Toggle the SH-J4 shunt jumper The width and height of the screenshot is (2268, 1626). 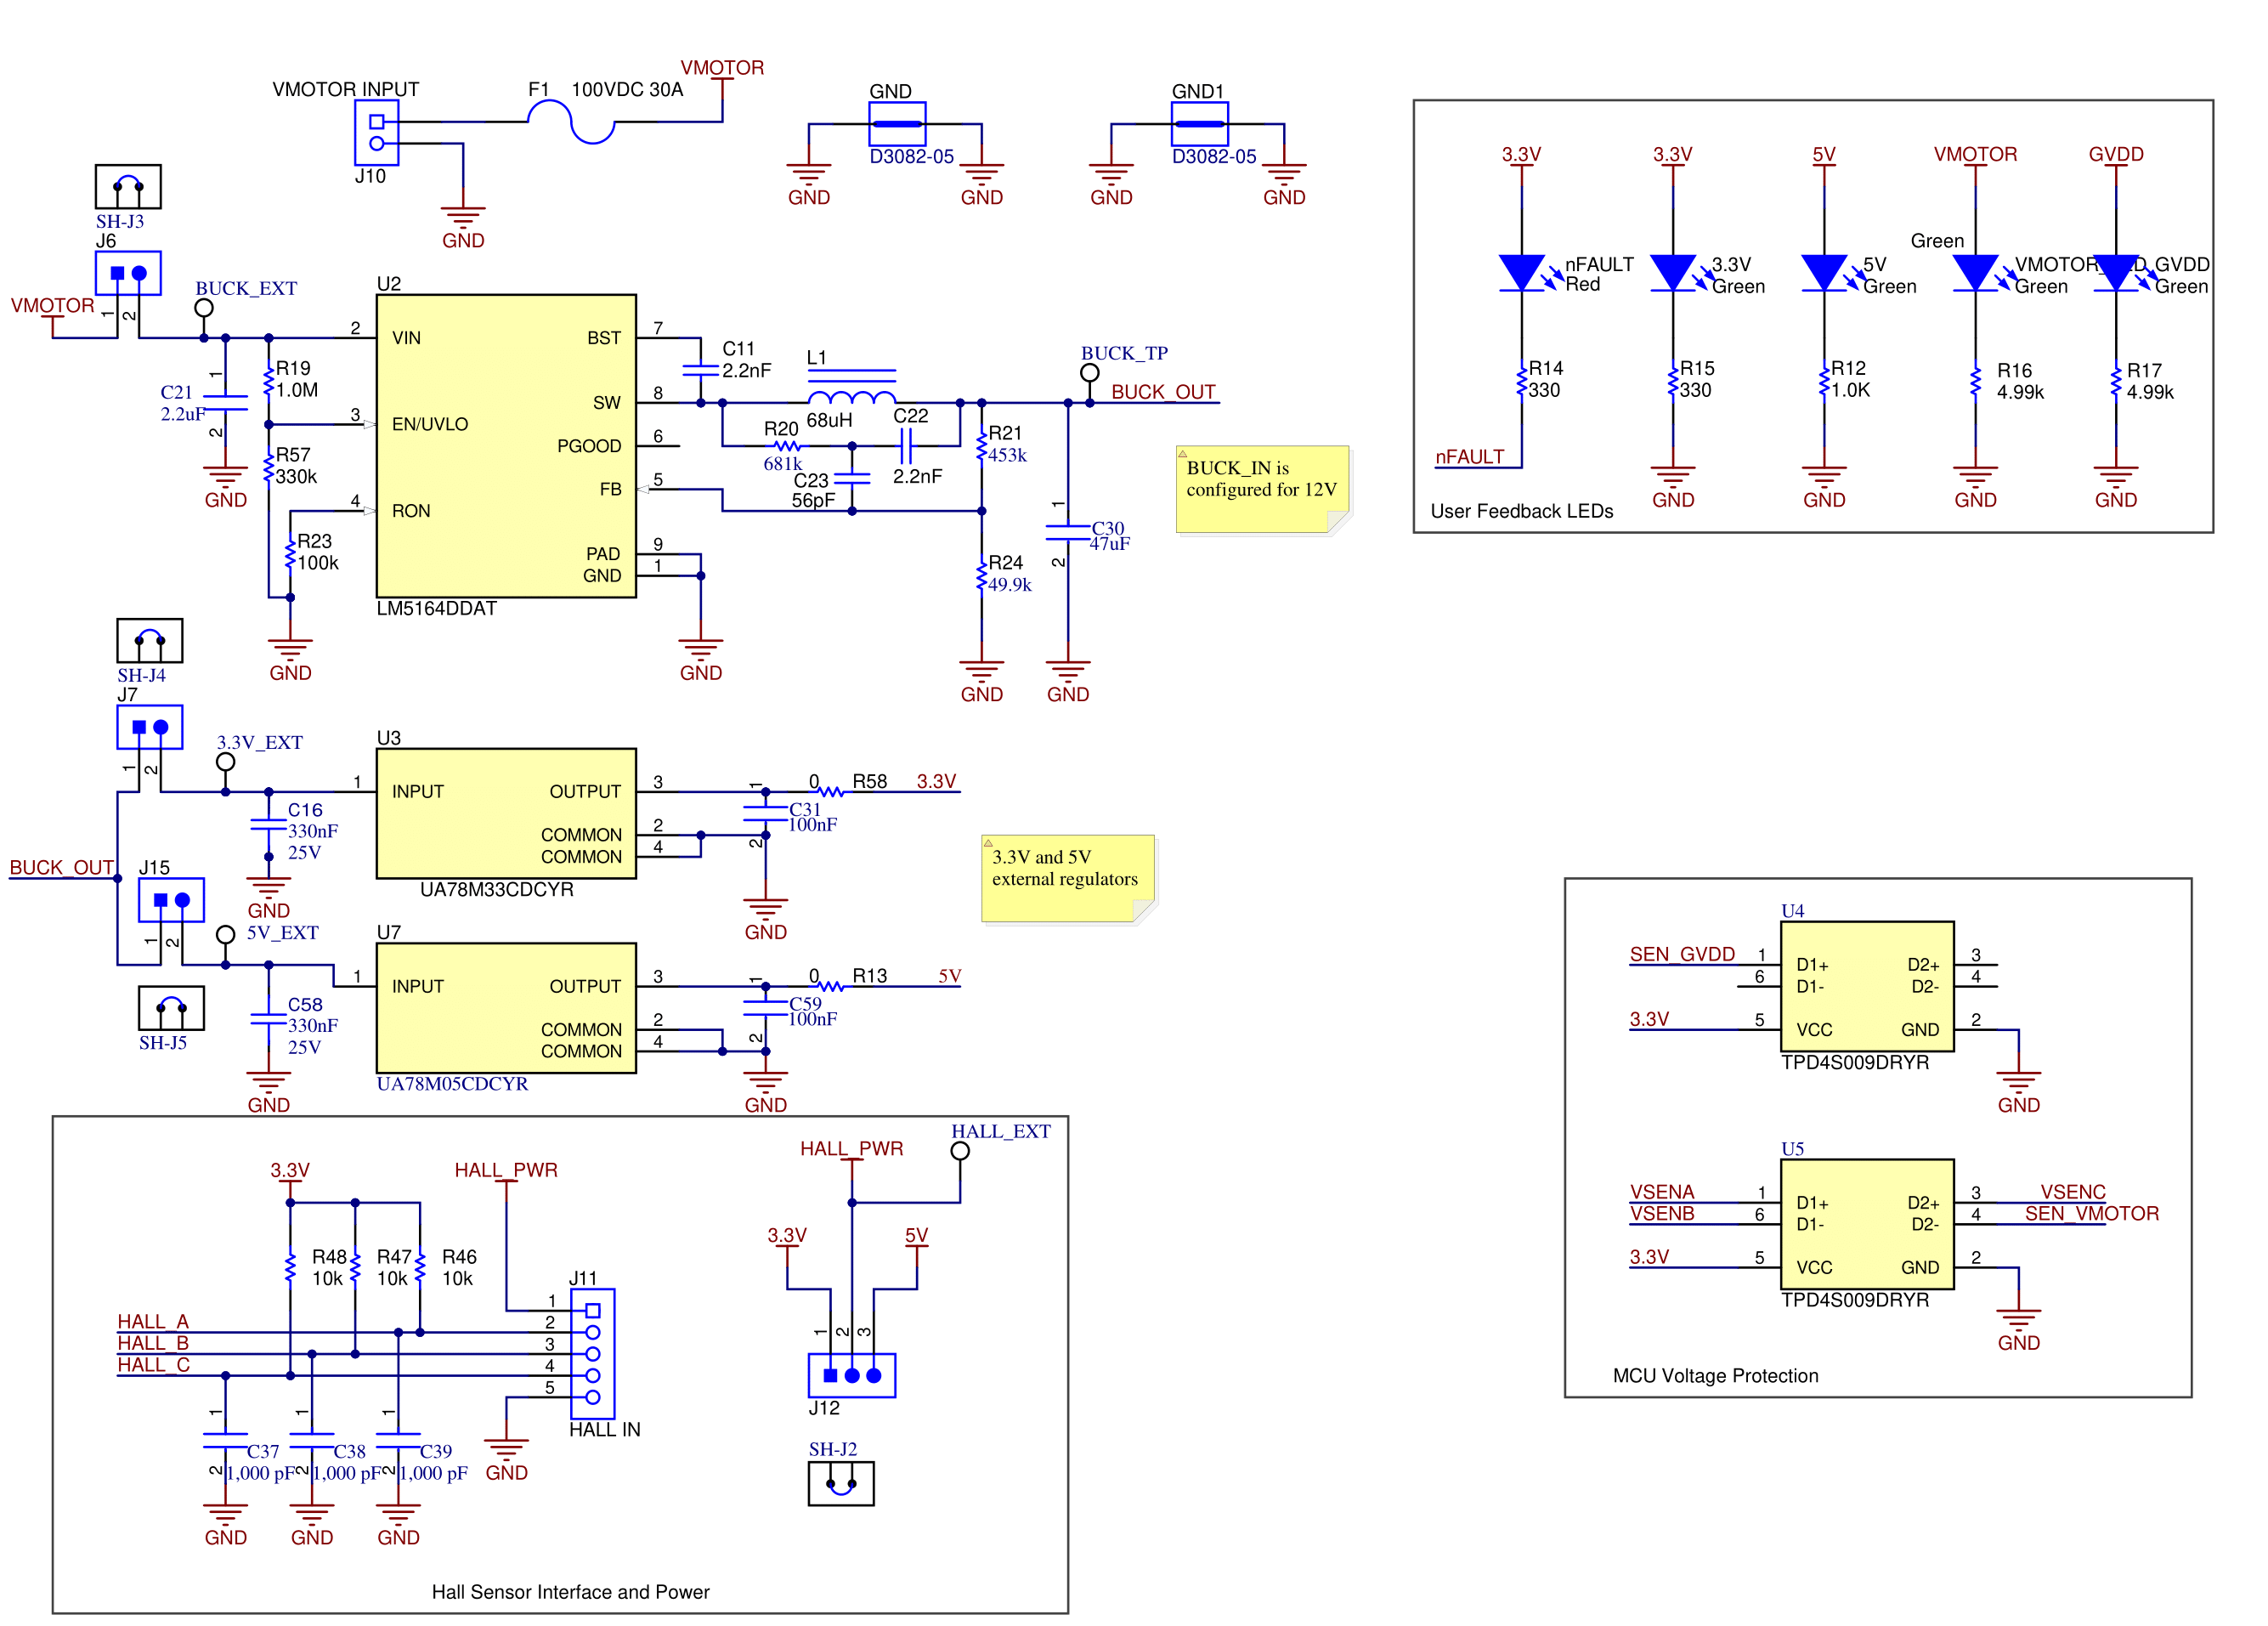tap(150, 643)
